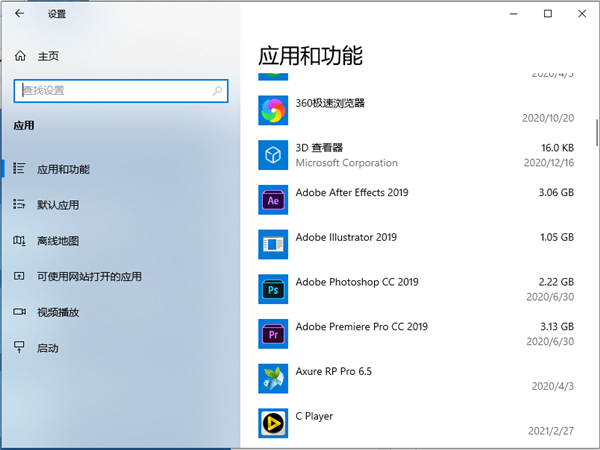
Task: Click the 3D 查看器 cube icon
Action: (x=273, y=155)
